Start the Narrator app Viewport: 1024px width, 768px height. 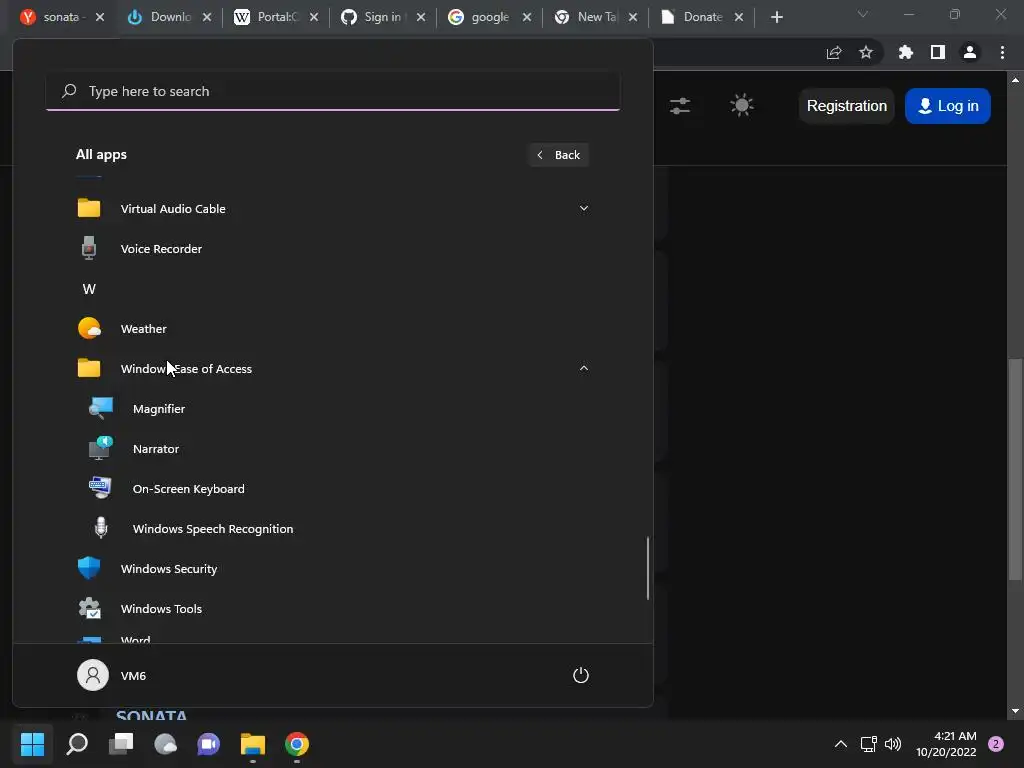332,449
